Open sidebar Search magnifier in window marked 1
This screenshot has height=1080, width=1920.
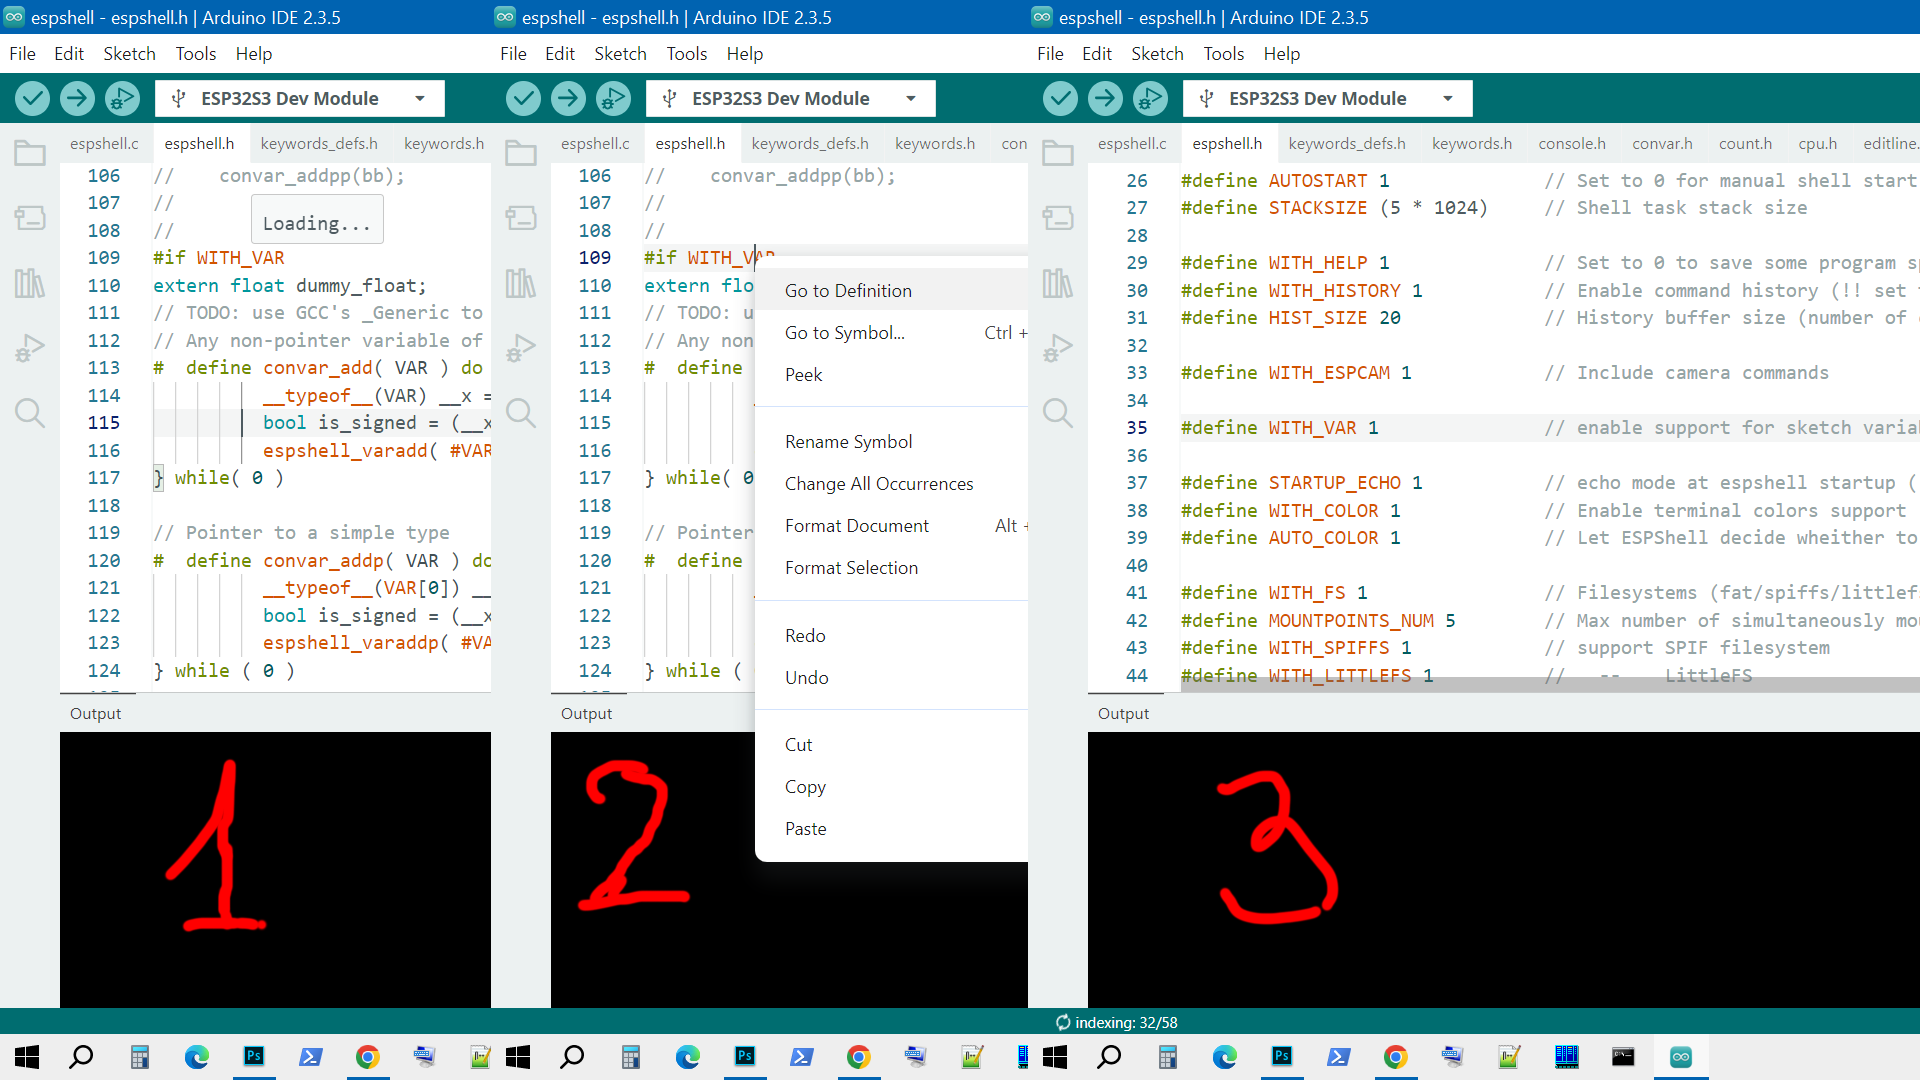pos(30,412)
